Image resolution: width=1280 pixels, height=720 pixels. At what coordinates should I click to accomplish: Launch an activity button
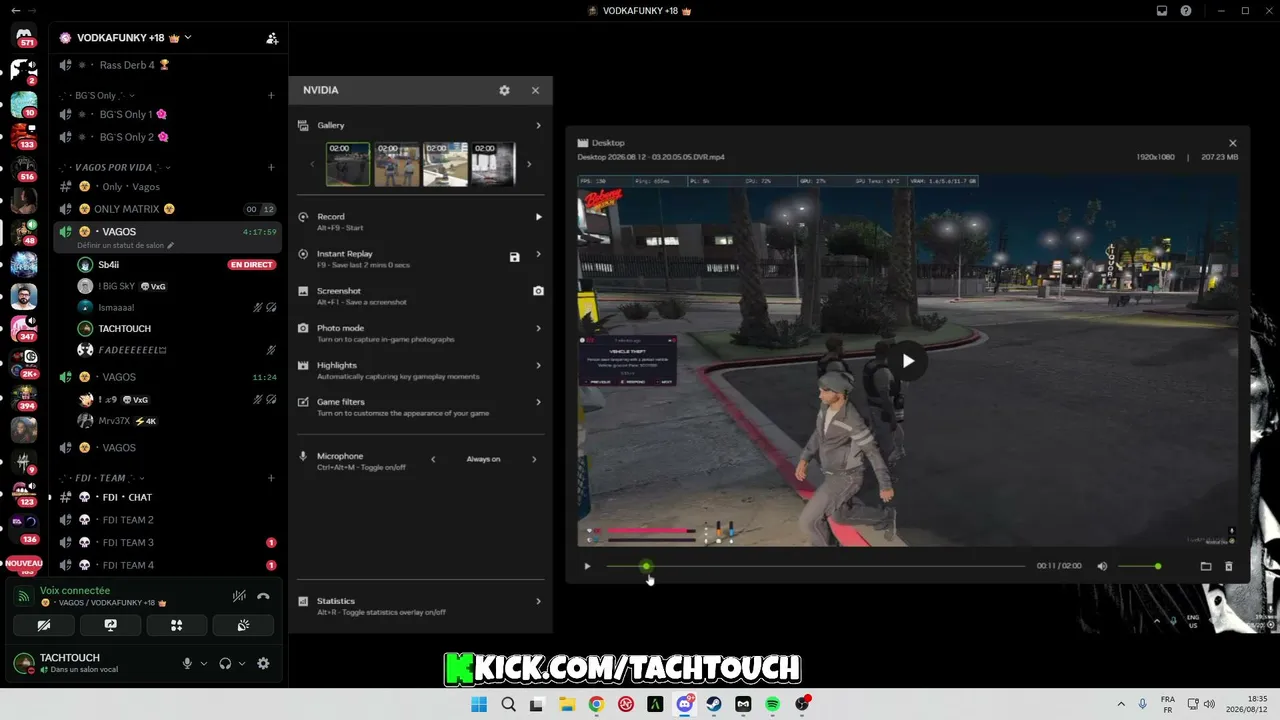pyautogui.click(x=177, y=625)
